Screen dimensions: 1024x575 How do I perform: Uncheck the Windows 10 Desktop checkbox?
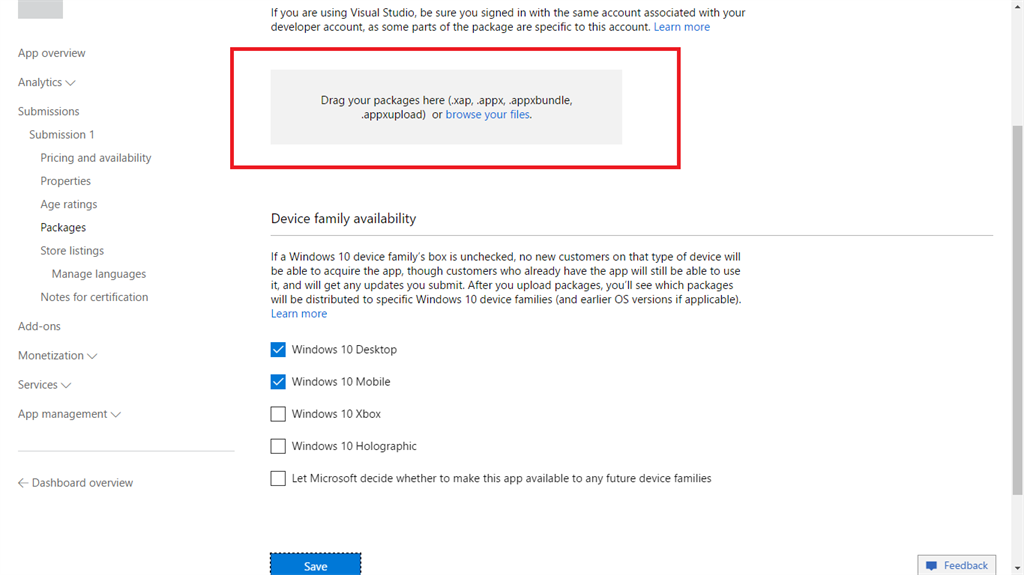(278, 350)
